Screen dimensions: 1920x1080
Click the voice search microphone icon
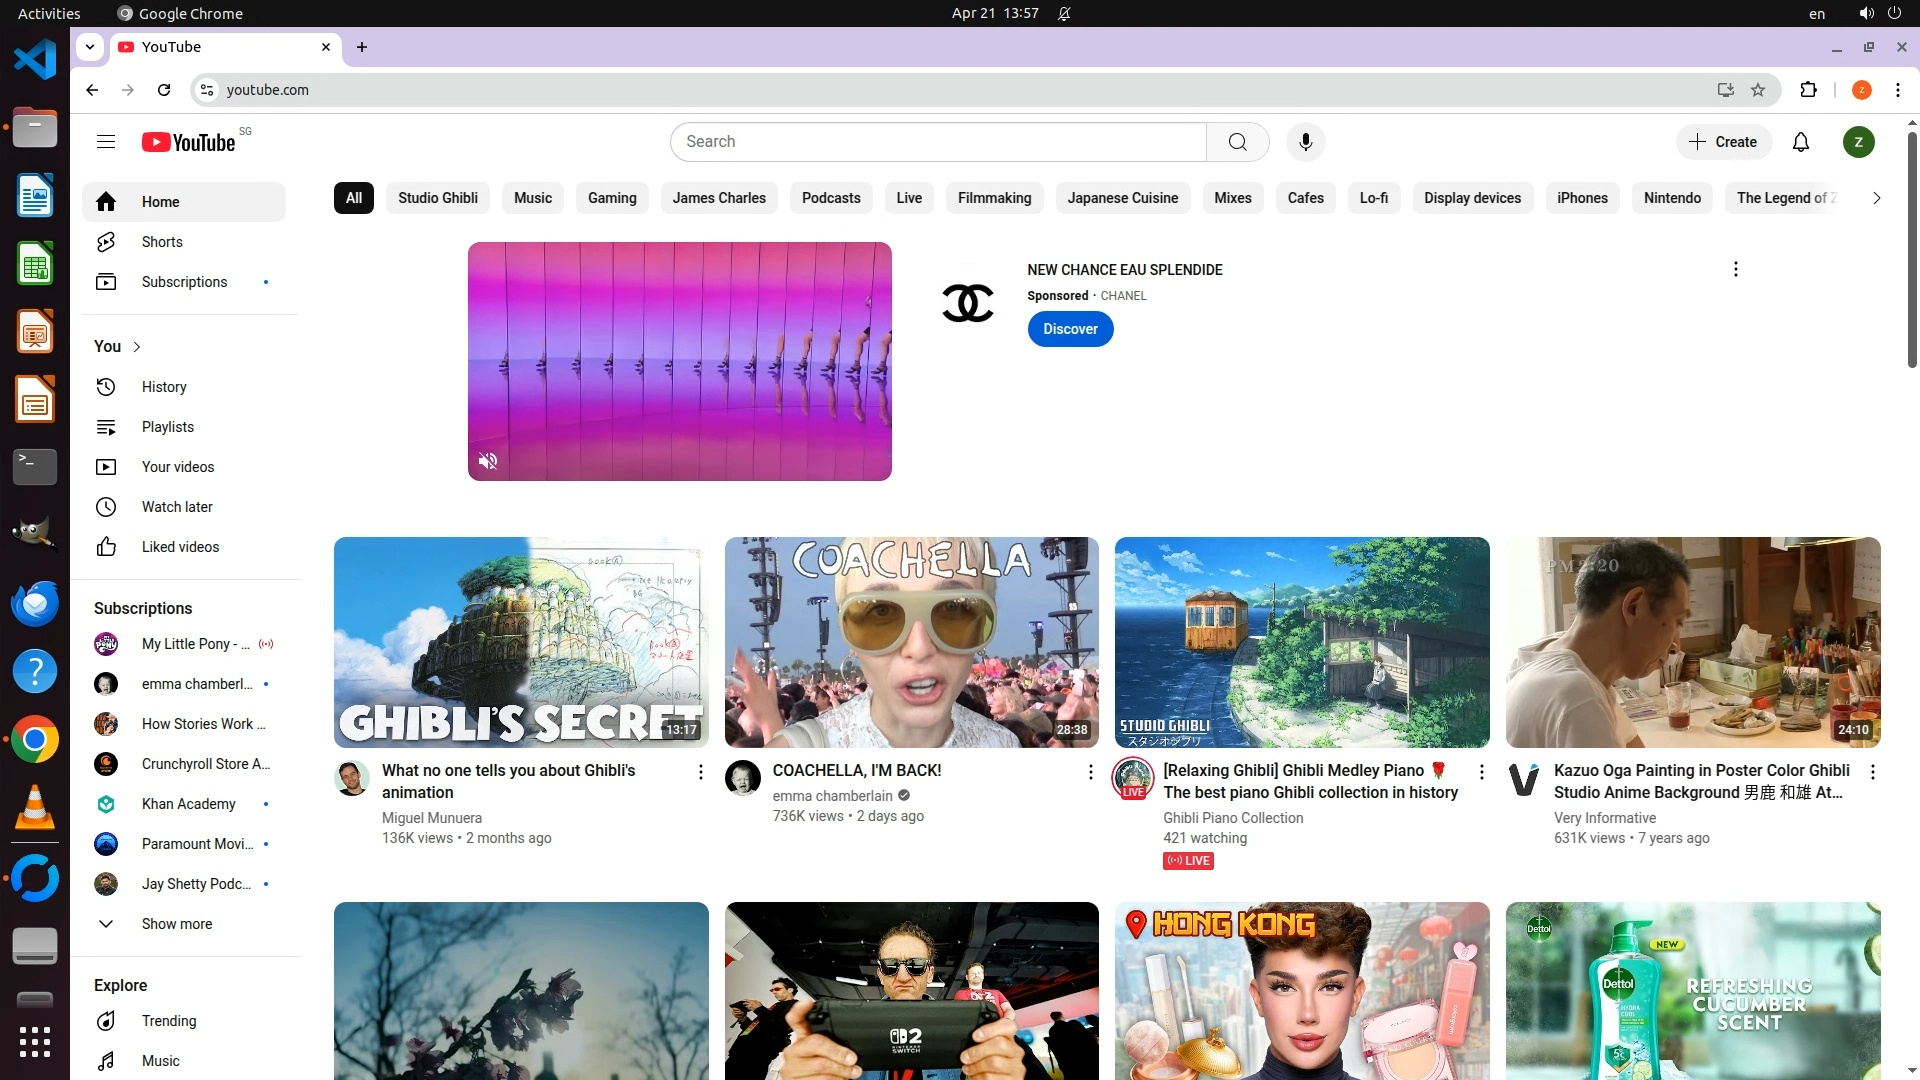pyautogui.click(x=1305, y=142)
